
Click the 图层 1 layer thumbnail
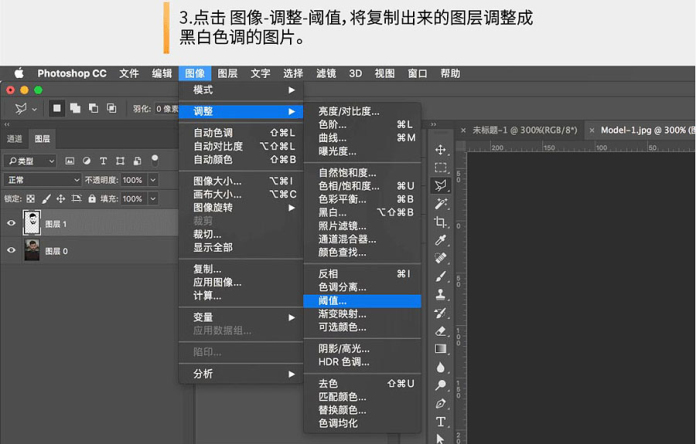pos(32,224)
